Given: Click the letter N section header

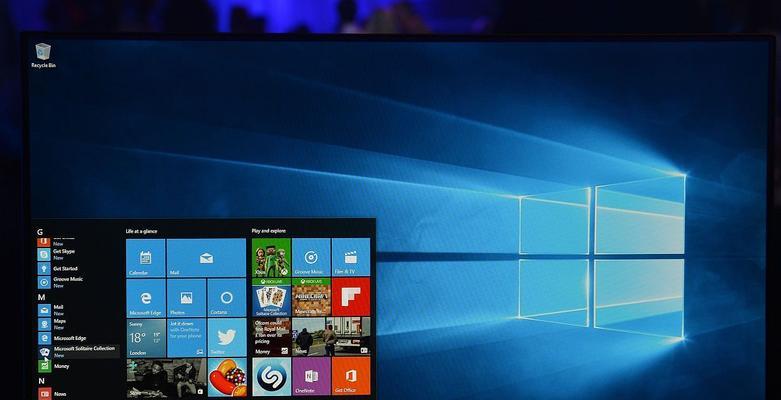Looking at the screenshot, I should pyautogui.click(x=41, y=381).
